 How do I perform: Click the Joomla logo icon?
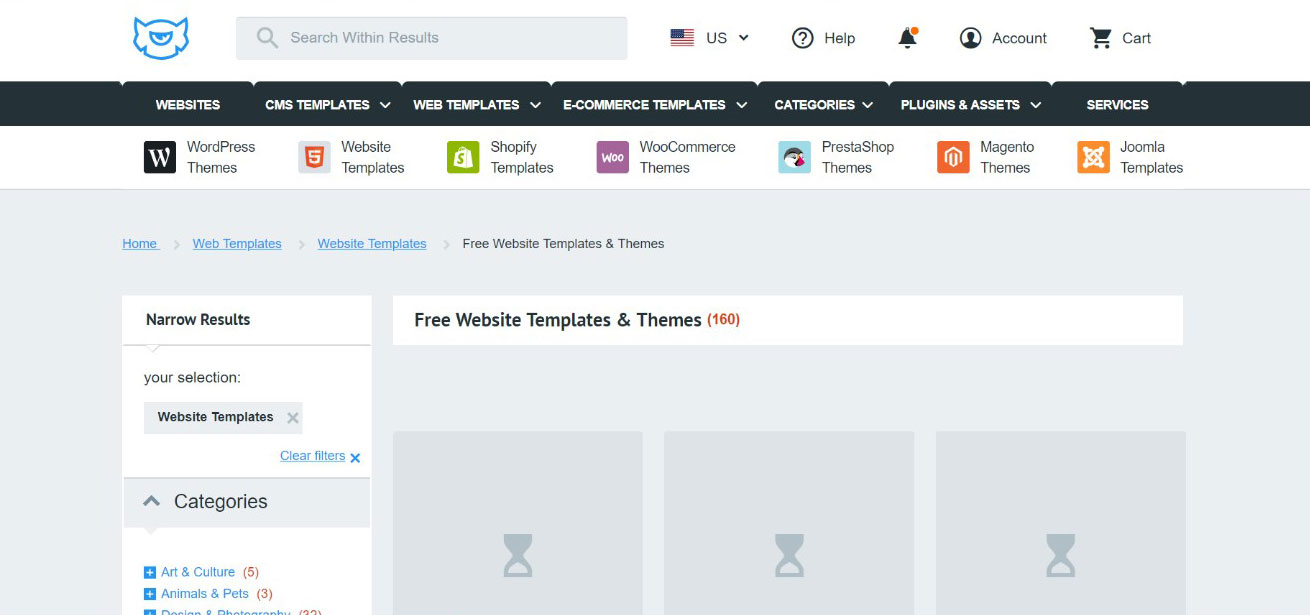pos(1093,157)
